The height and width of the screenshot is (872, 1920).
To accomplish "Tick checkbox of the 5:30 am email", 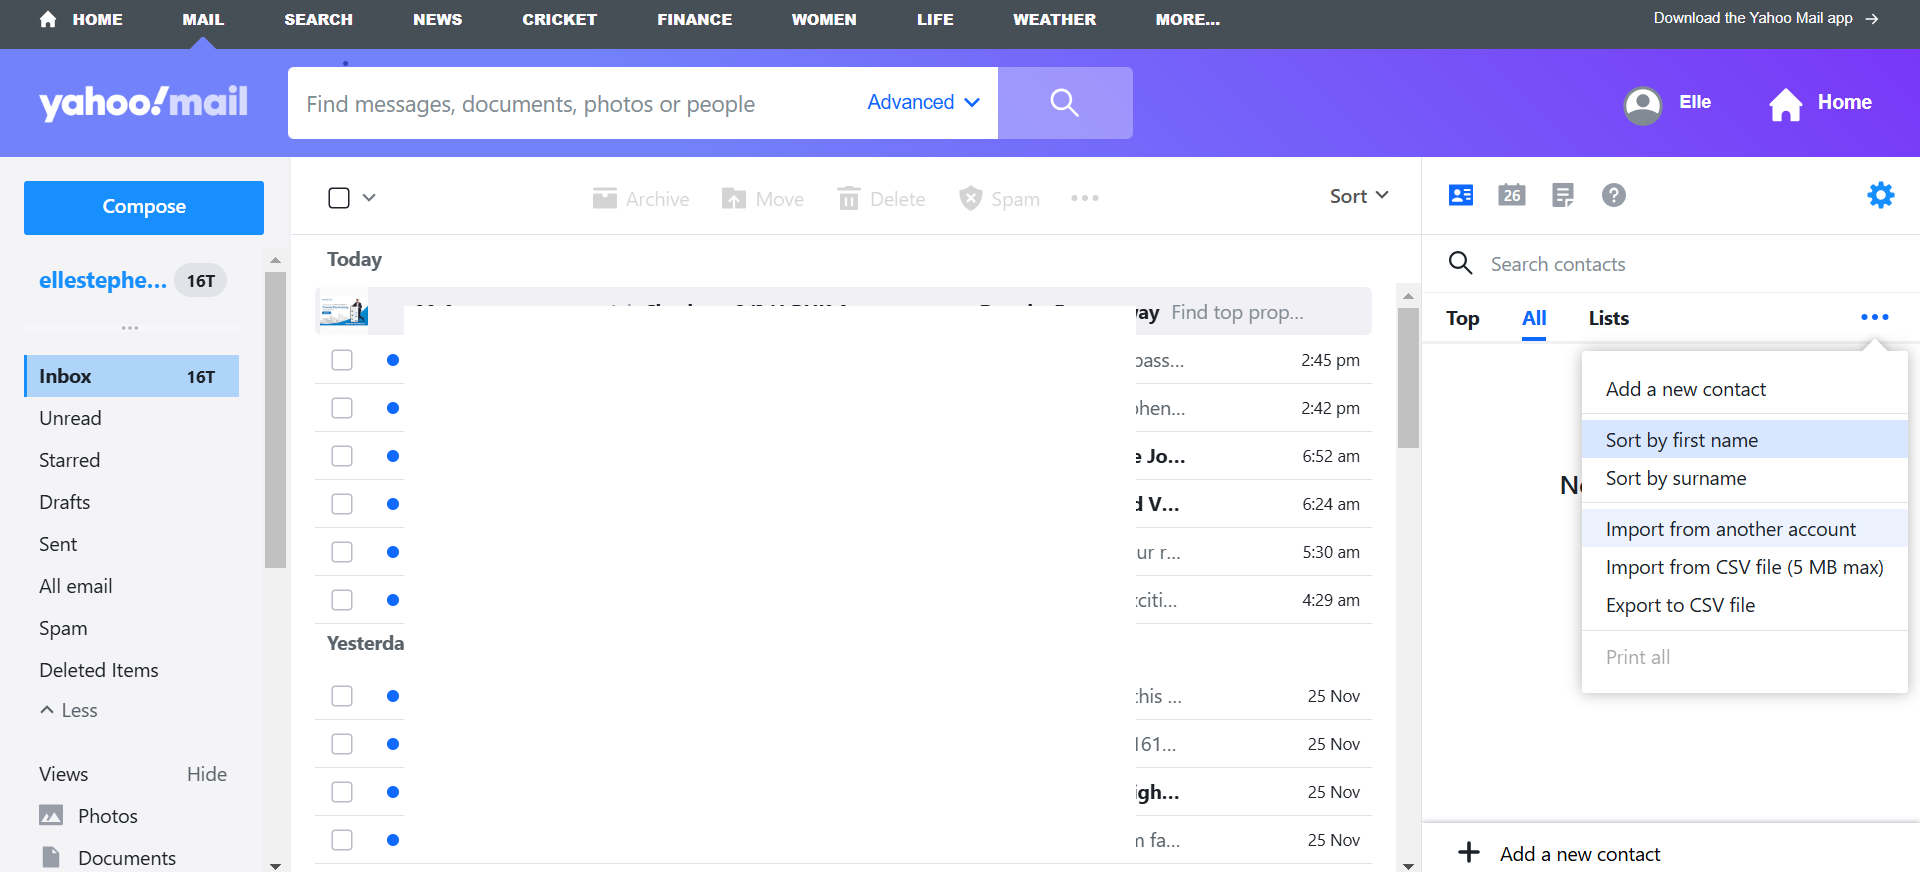I will [x=342, y=552].
